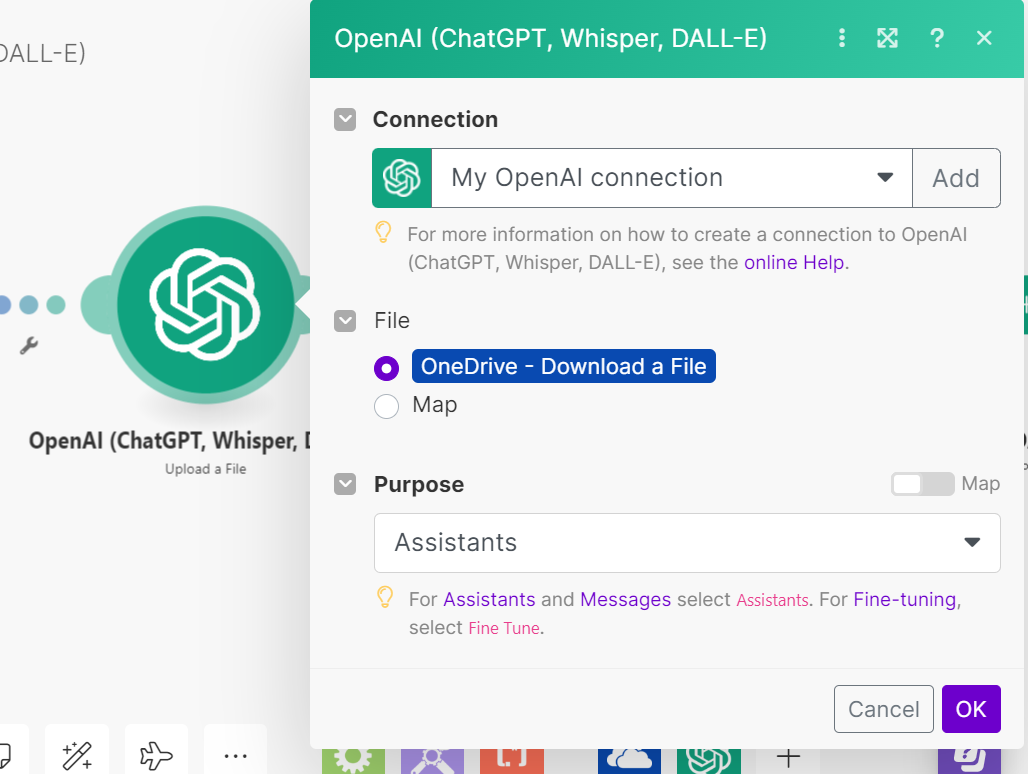
Task: Open the Fine-tuning documentation link
Action: [x=905, y=600]
